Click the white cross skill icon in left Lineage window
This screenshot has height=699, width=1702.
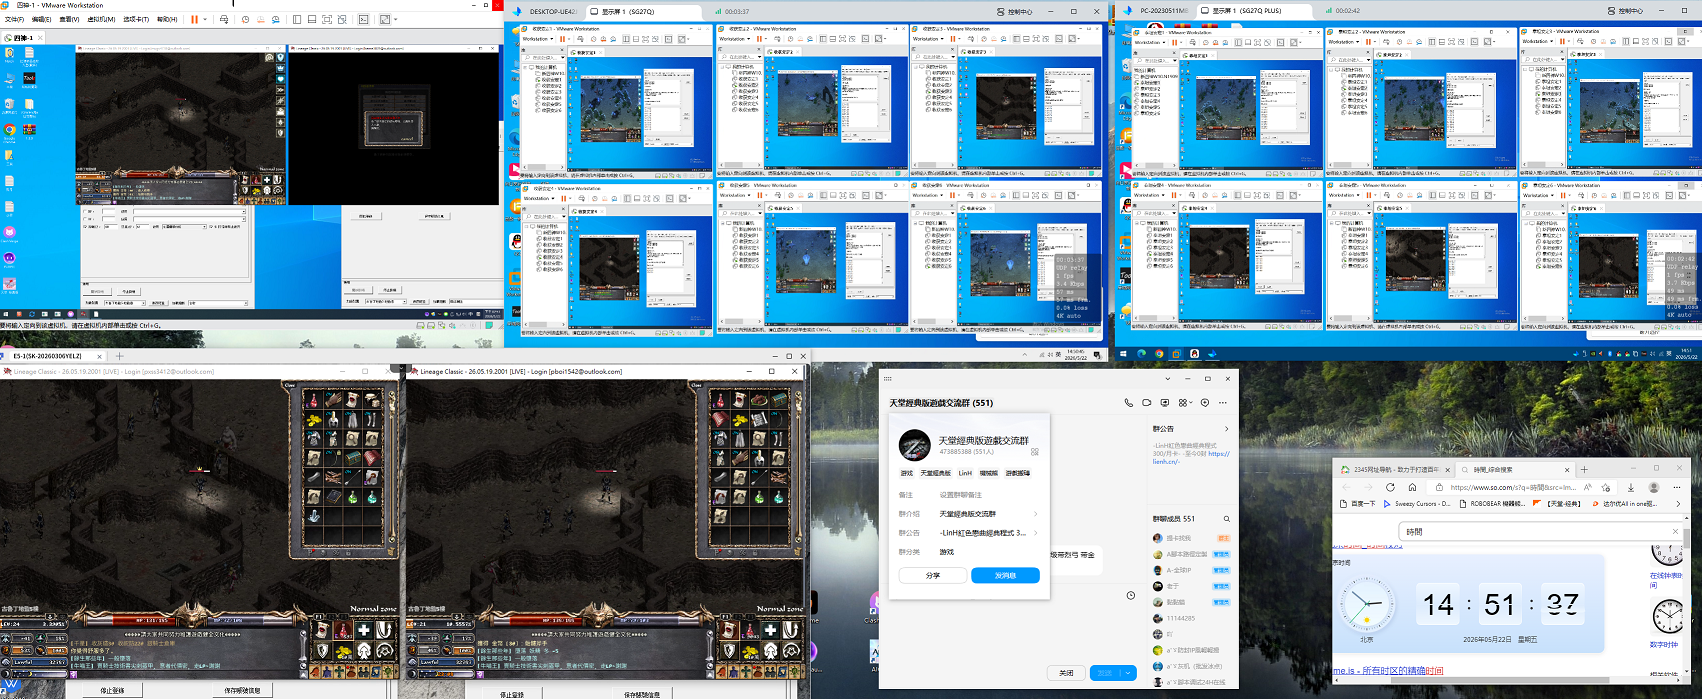coord(364,629)
